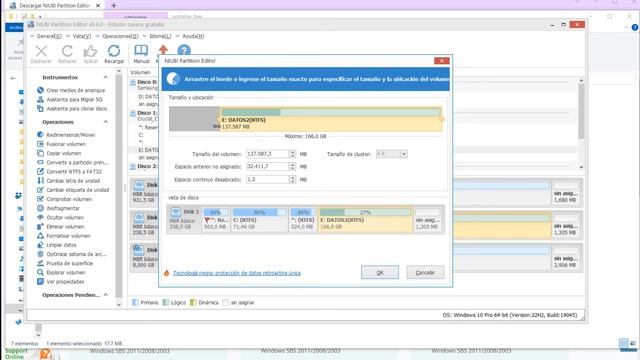Collapse the Operaciones section
Viewport: 640px width, 360px height.
point(106,122)
